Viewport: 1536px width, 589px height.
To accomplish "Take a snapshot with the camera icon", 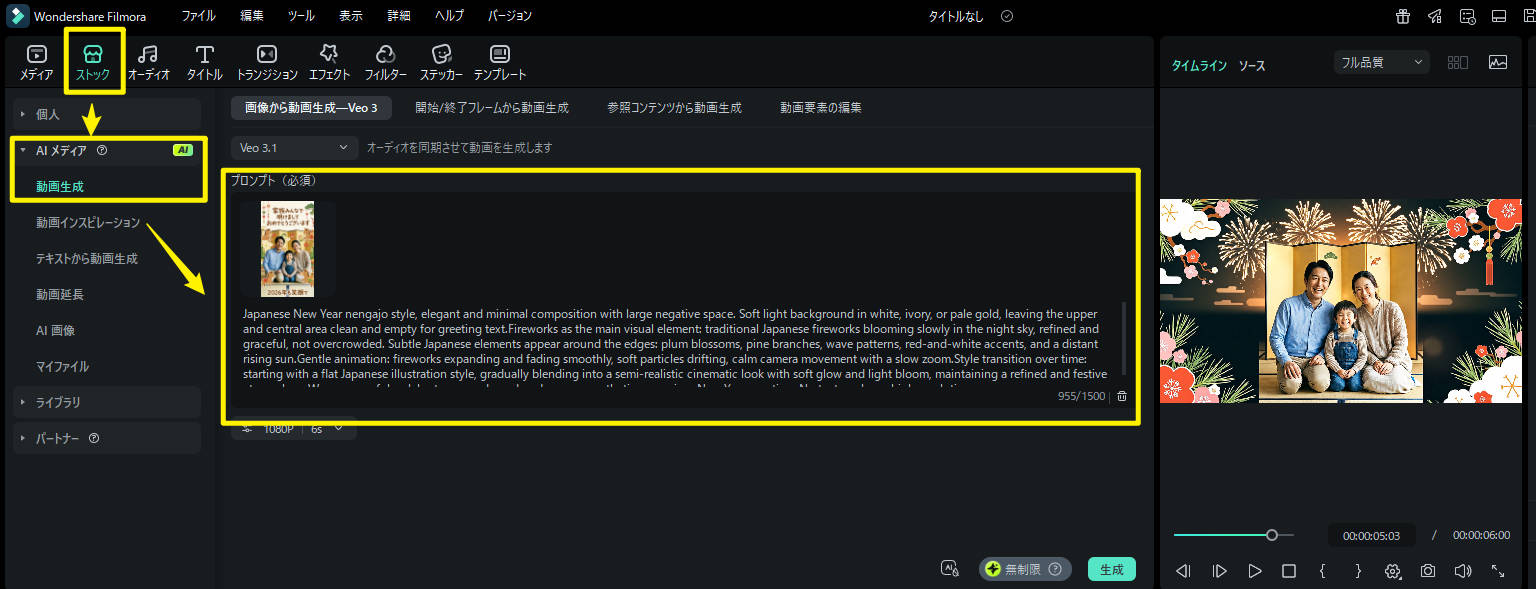I will pos(1428,571).
